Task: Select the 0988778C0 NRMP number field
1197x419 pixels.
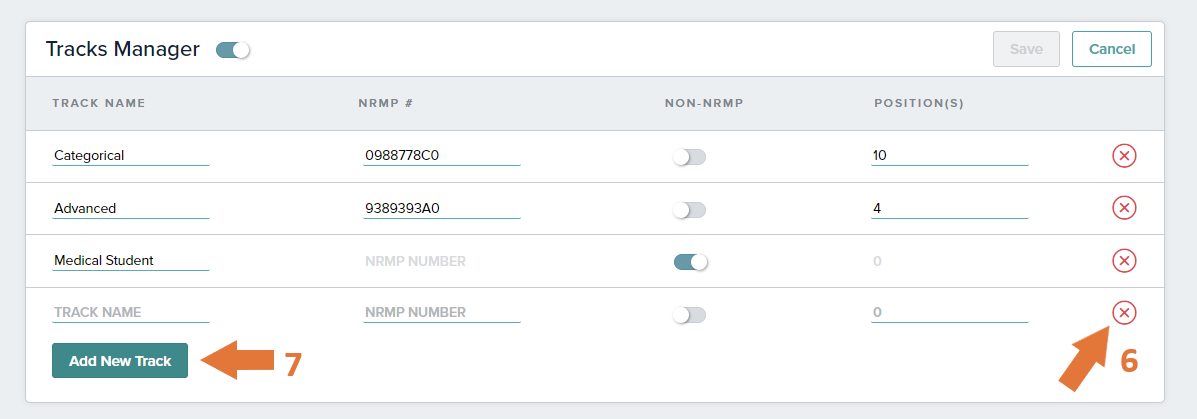Action: click(x=442, y=156)
